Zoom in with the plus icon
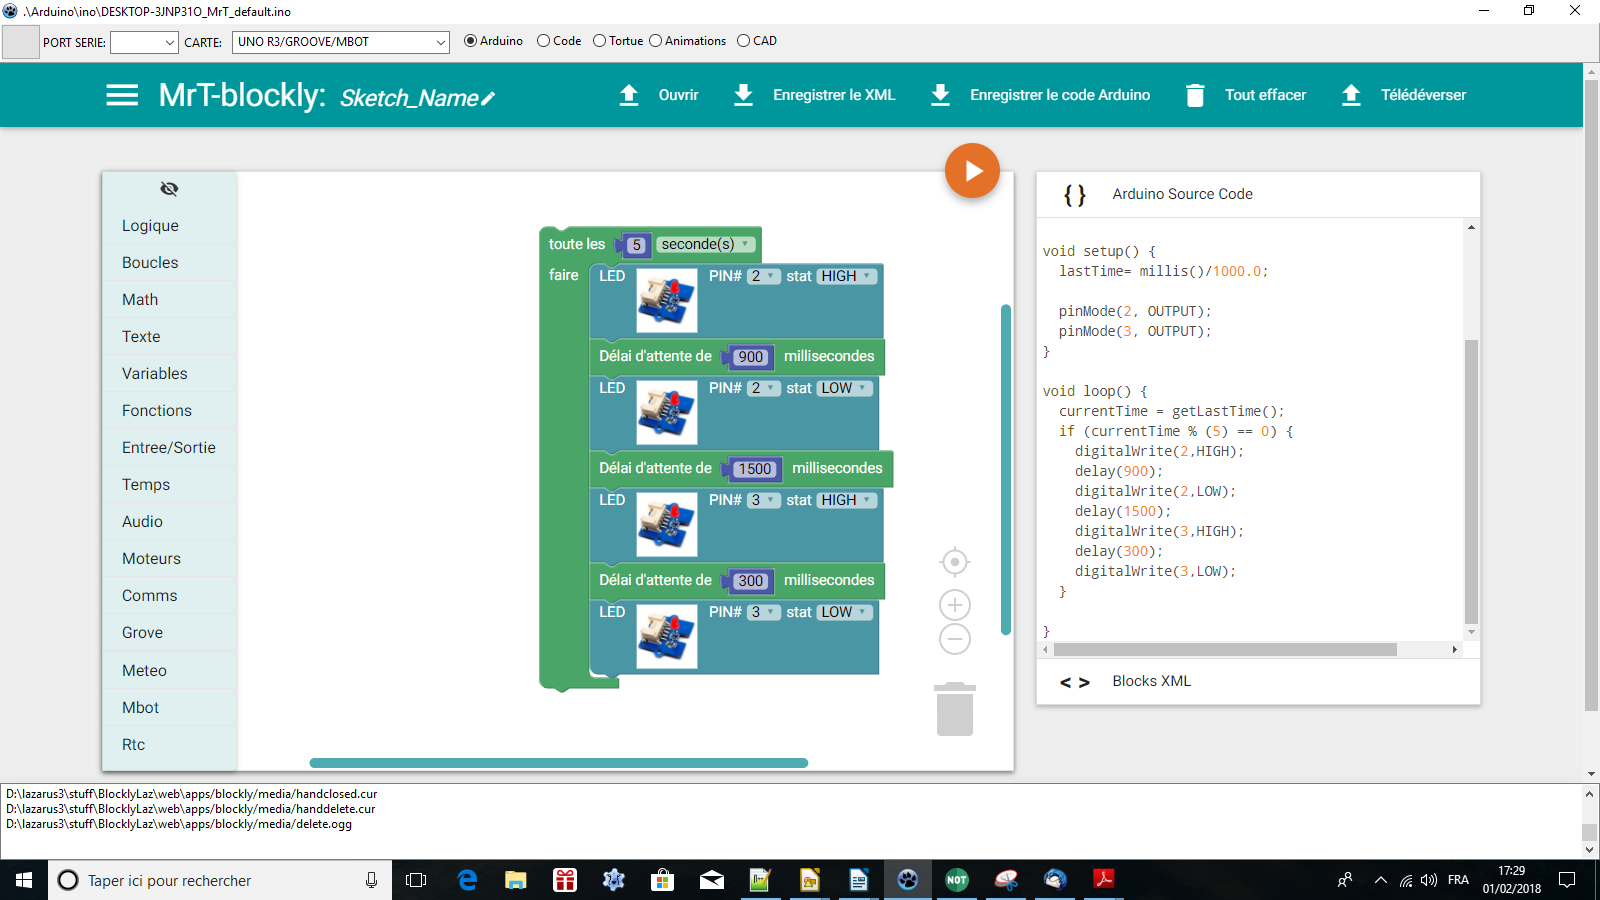1600x900 pixels. point(955,605)
